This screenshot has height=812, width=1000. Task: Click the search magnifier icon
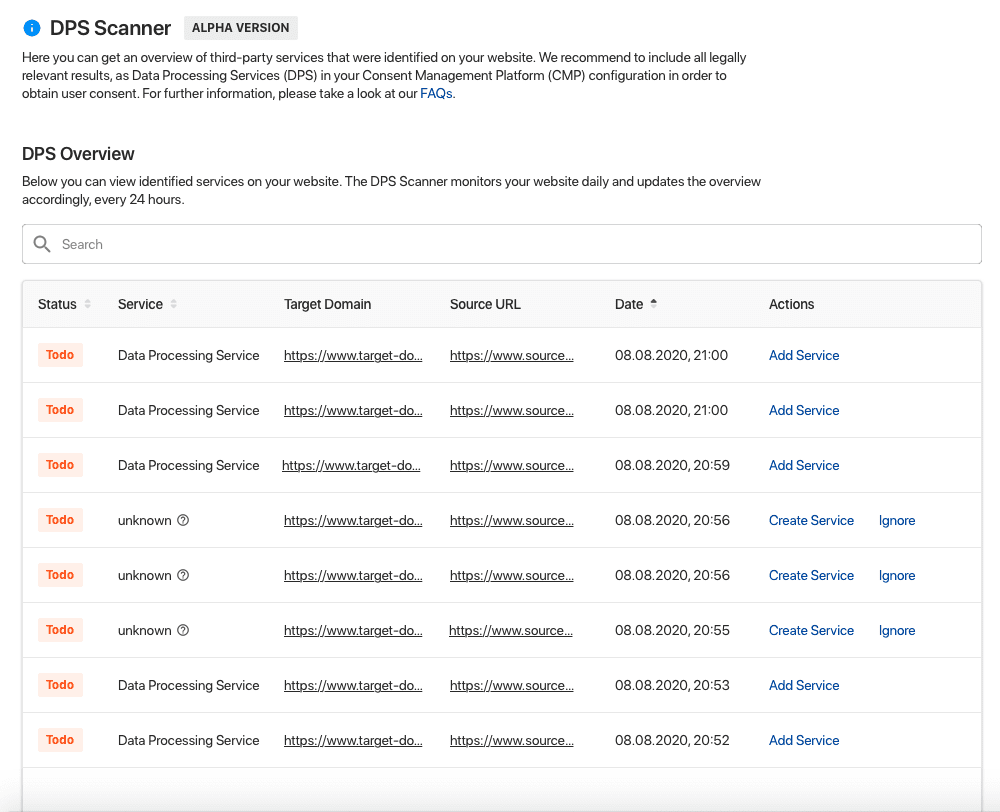[x=42, y=244]
